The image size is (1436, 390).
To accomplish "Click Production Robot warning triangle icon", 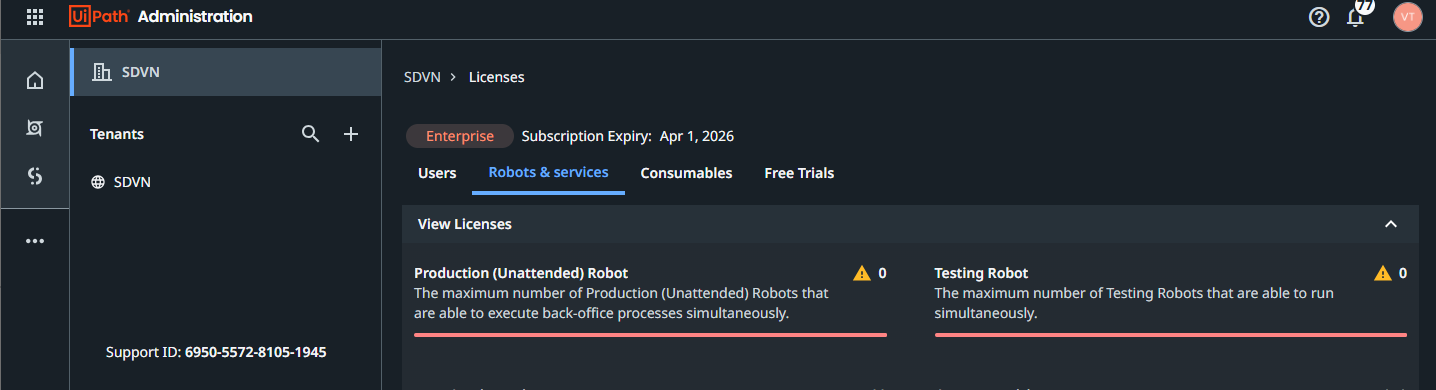I will click(x=862, y=273).
